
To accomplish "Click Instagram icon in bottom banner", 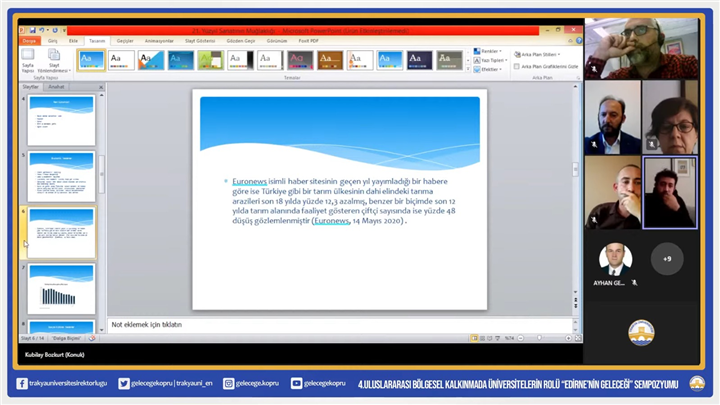I will [228, 383].
